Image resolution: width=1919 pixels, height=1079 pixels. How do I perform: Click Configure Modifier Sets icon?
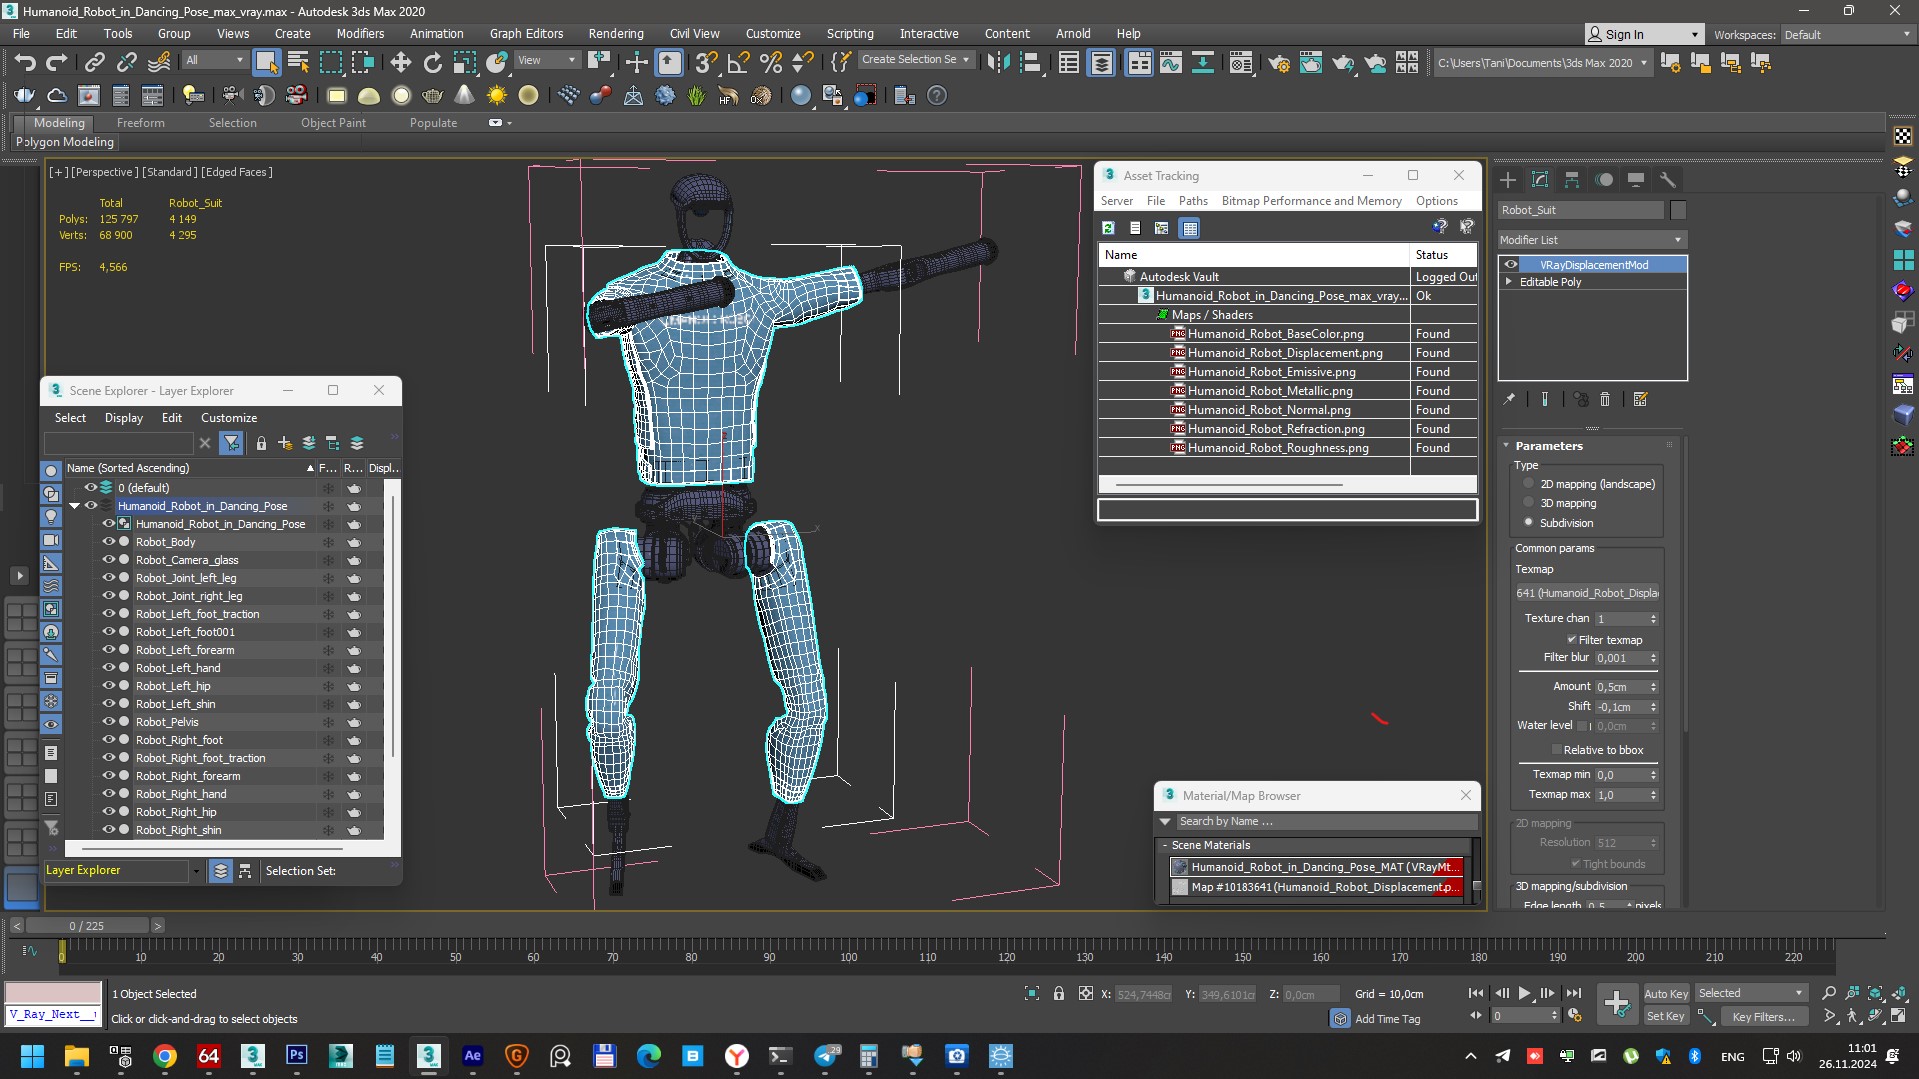(1640, 399)
